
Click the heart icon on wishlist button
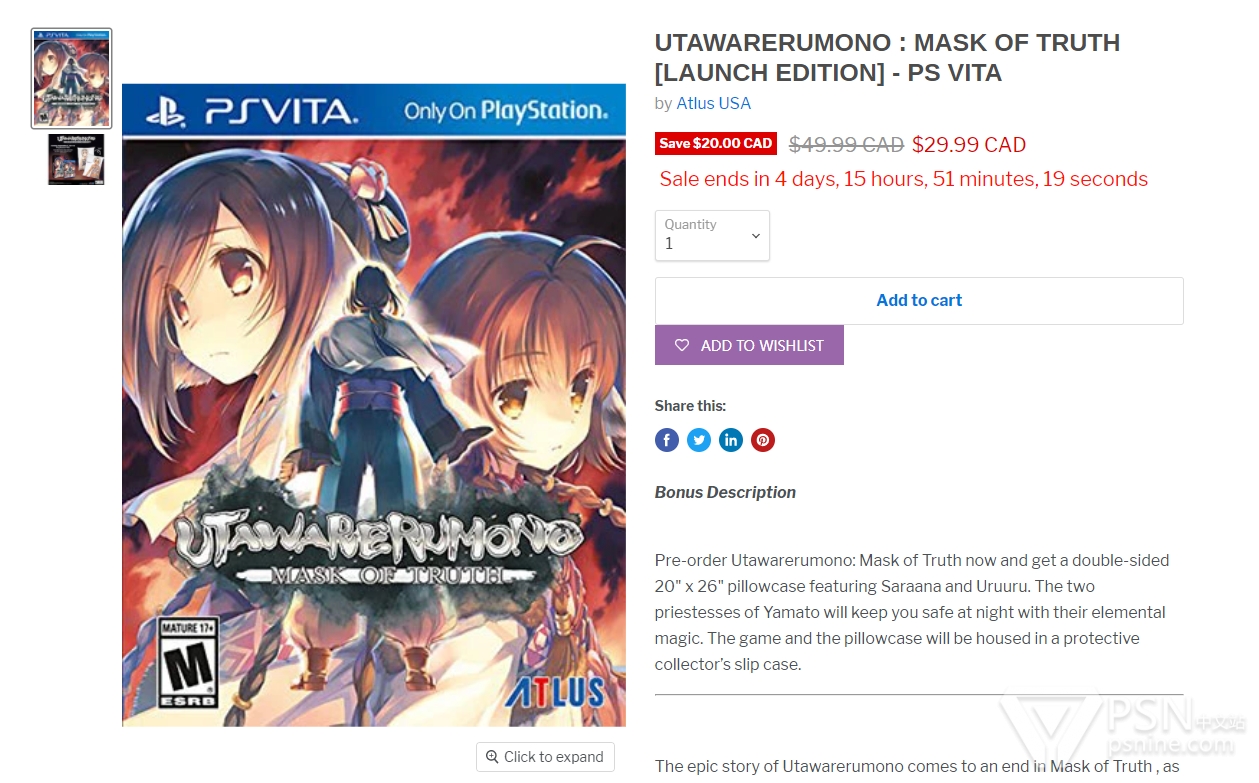[x=682, y=345]
